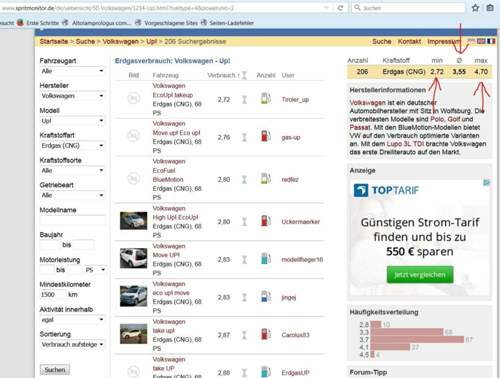Expand Hersteller dropdown showing Volkswagen
The image size is (500, 378).
coord(72,96)
